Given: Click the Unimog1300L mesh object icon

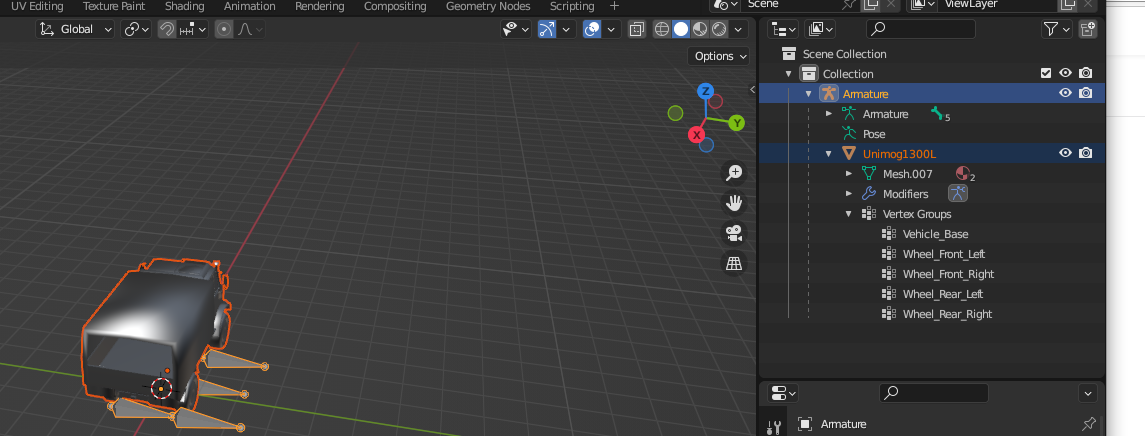Looking at the screenshot, I should click(x=849, y=153).
